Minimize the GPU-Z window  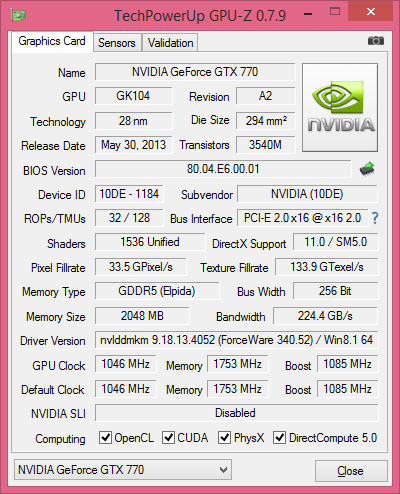(308, 14)
